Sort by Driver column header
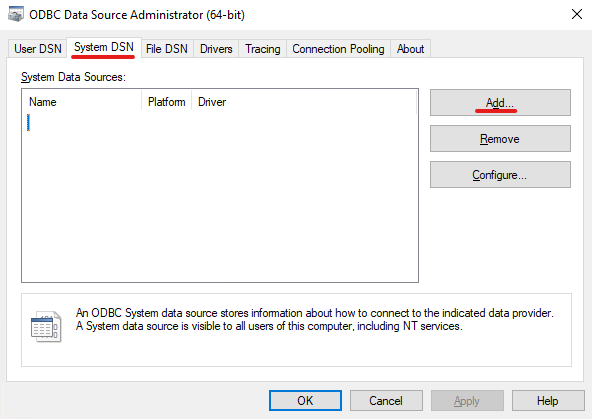This screenshot has width=592, height=419. [304, 102]
